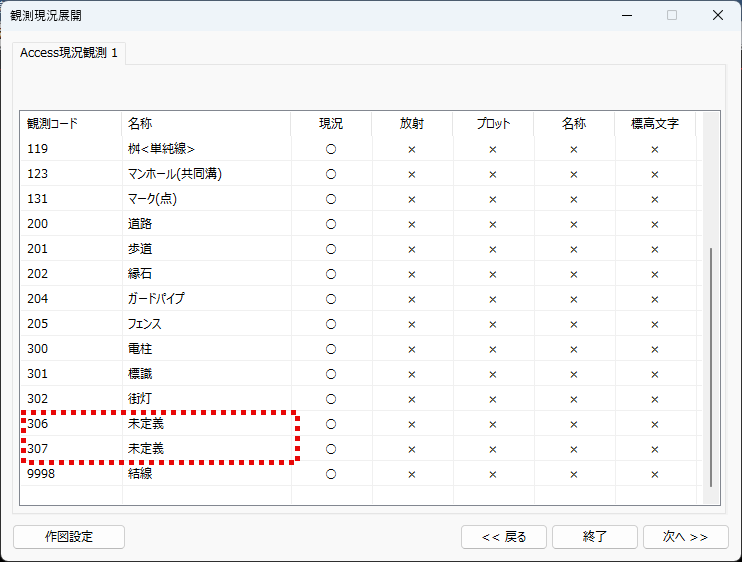The image size is (742, 562).
Task: Open the 作図設定 settings button
Action: point(69,537)
